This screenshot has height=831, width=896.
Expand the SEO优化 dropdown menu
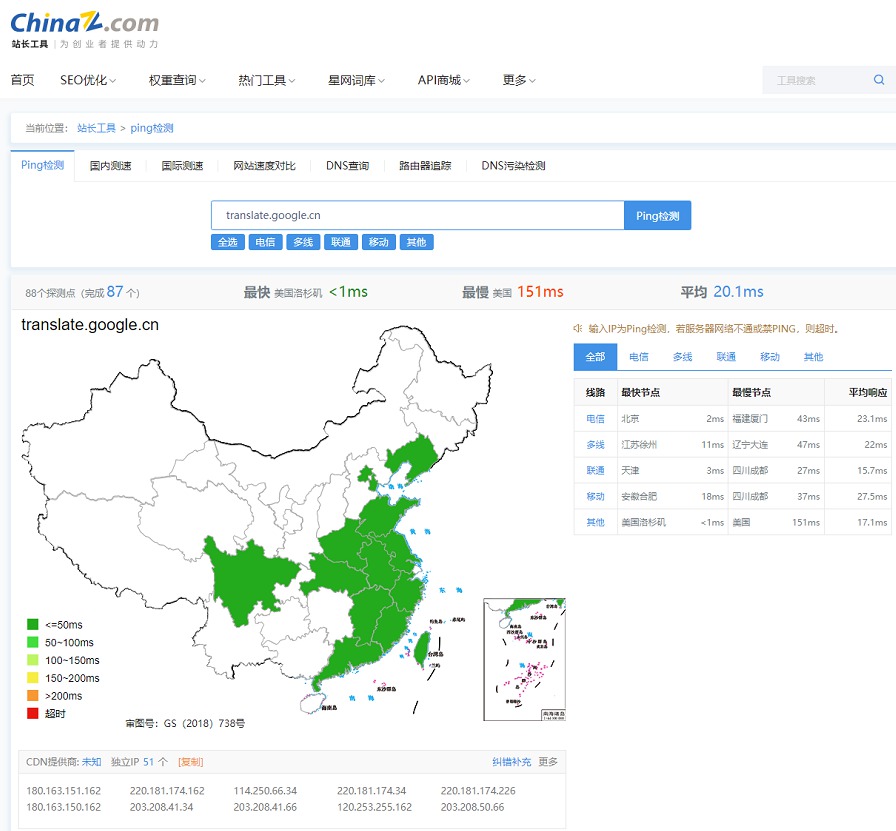(88, 80)
